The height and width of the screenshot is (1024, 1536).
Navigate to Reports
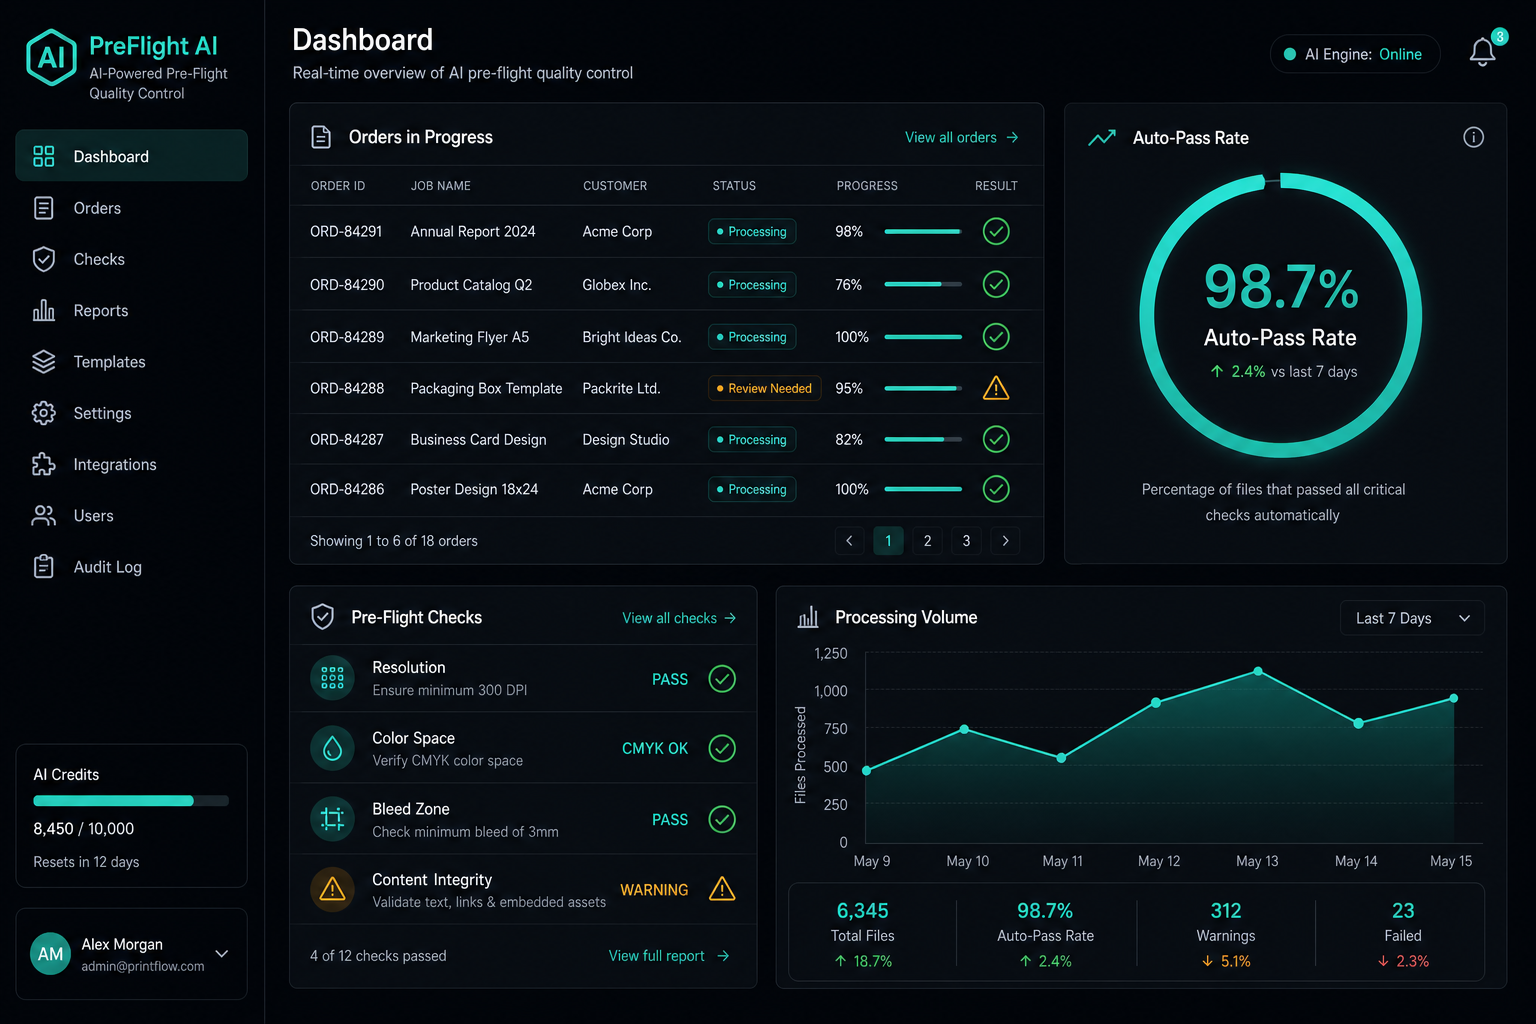(x=131, y=310)
